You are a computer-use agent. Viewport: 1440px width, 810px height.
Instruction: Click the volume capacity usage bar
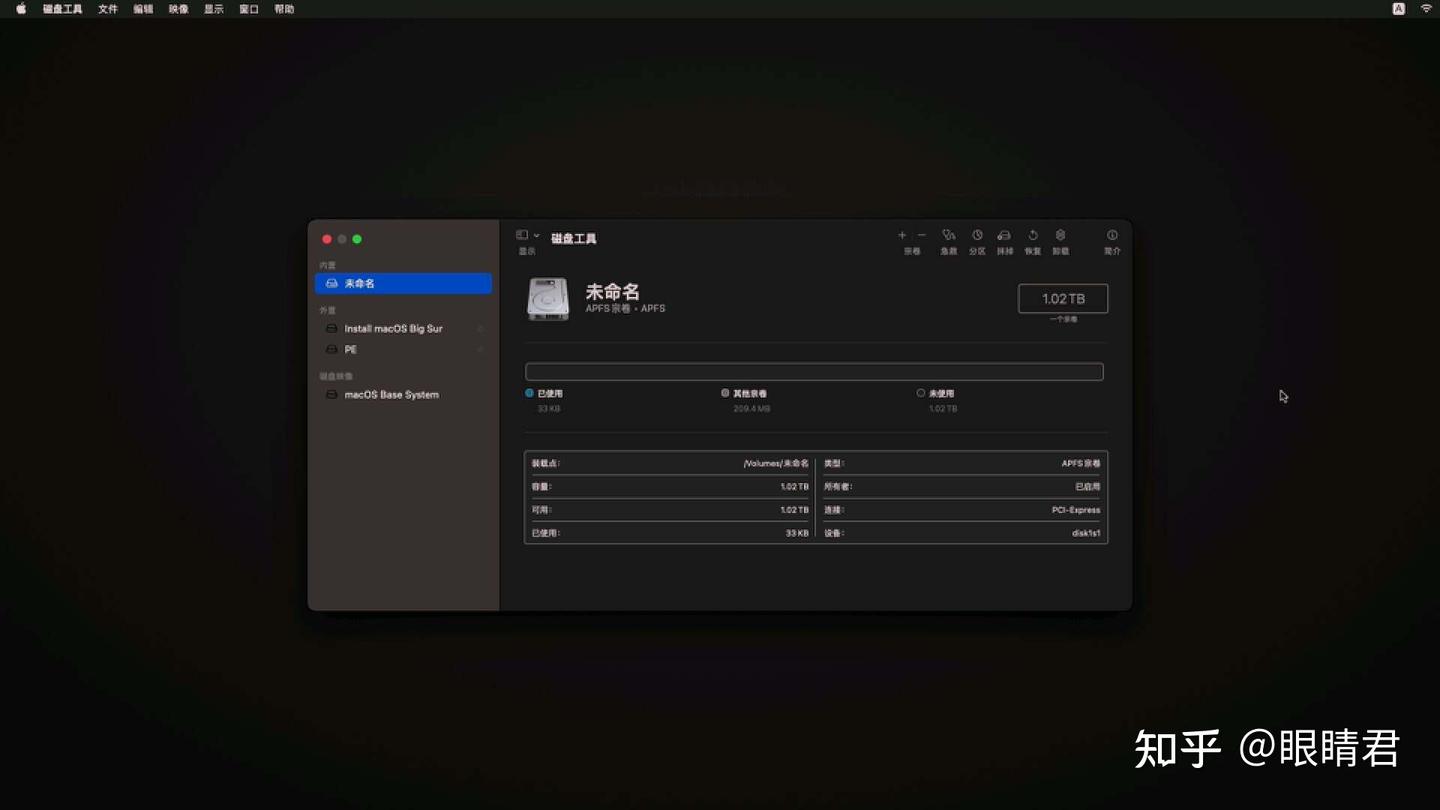[x=814, y=371]
